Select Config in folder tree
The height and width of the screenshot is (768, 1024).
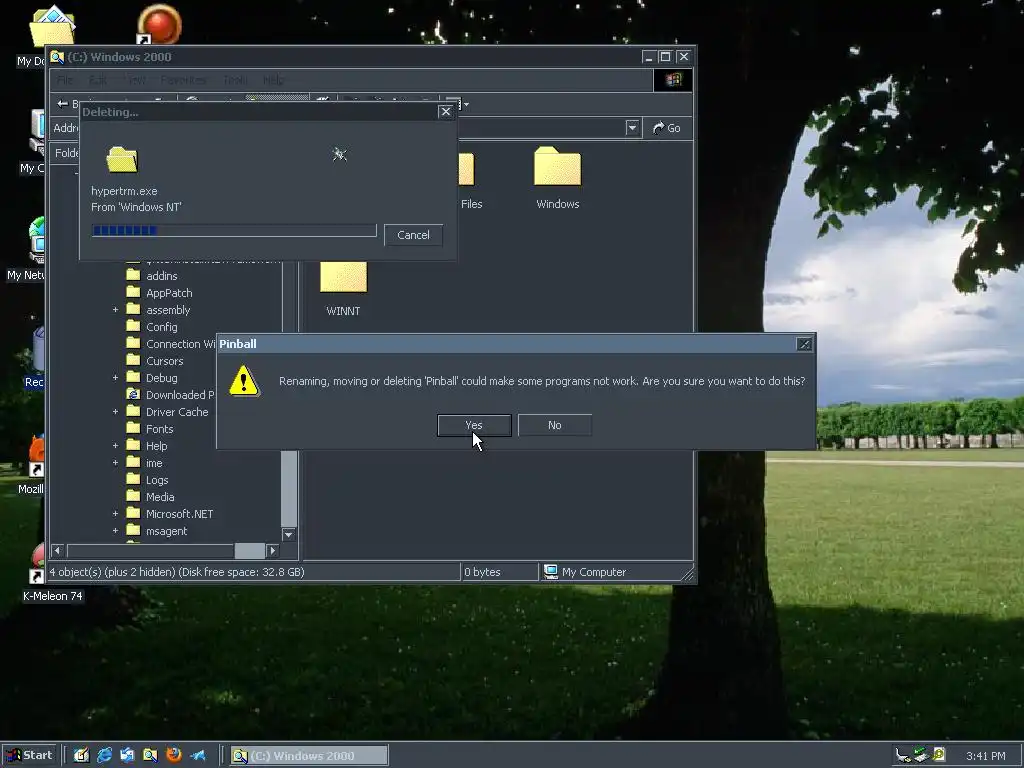[x=161, y=327]
